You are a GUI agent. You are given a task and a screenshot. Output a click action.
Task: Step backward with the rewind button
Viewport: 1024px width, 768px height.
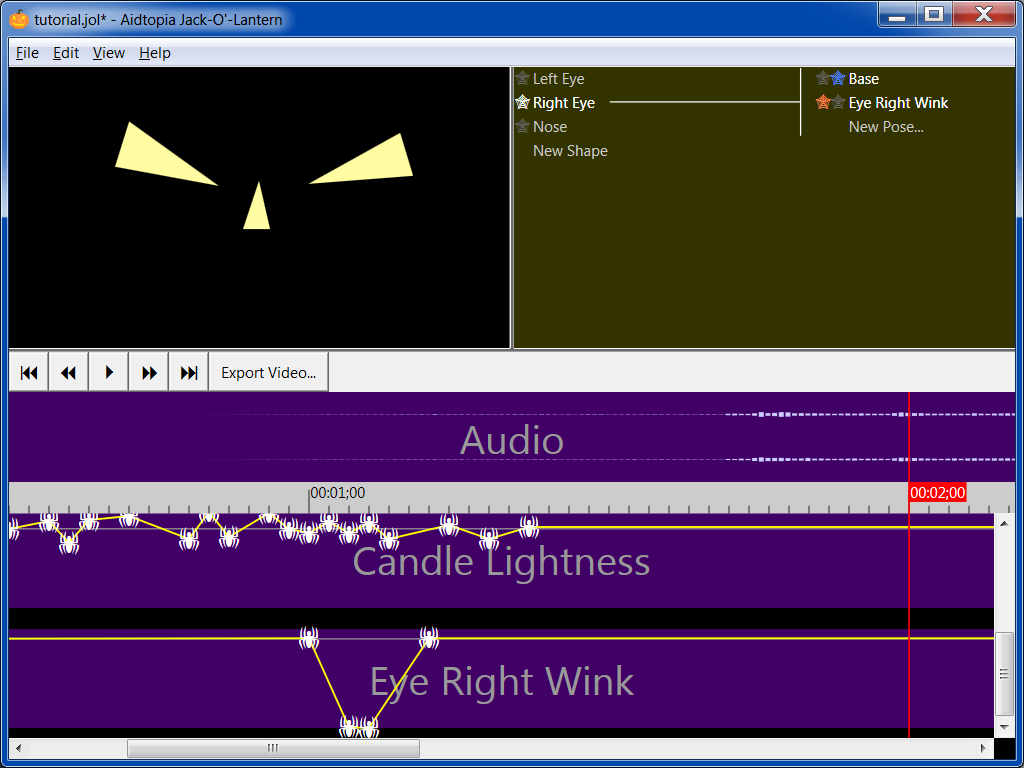point(69,372)
